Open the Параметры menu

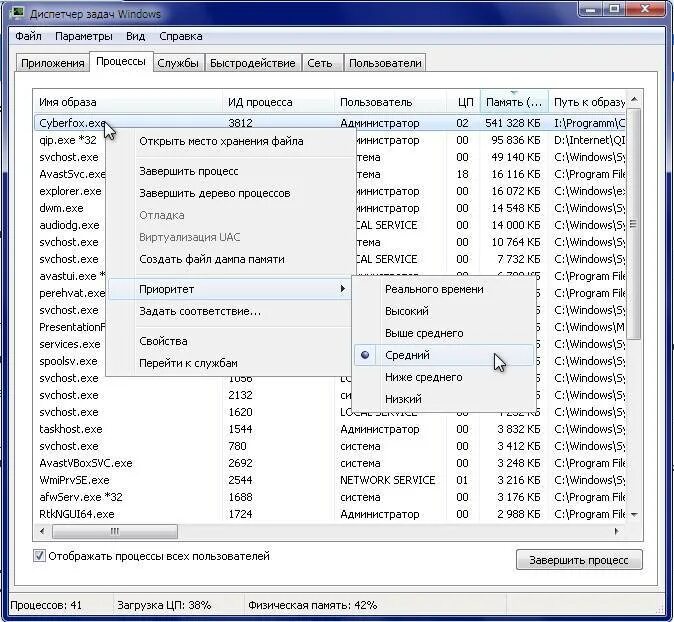click(84, 36)
